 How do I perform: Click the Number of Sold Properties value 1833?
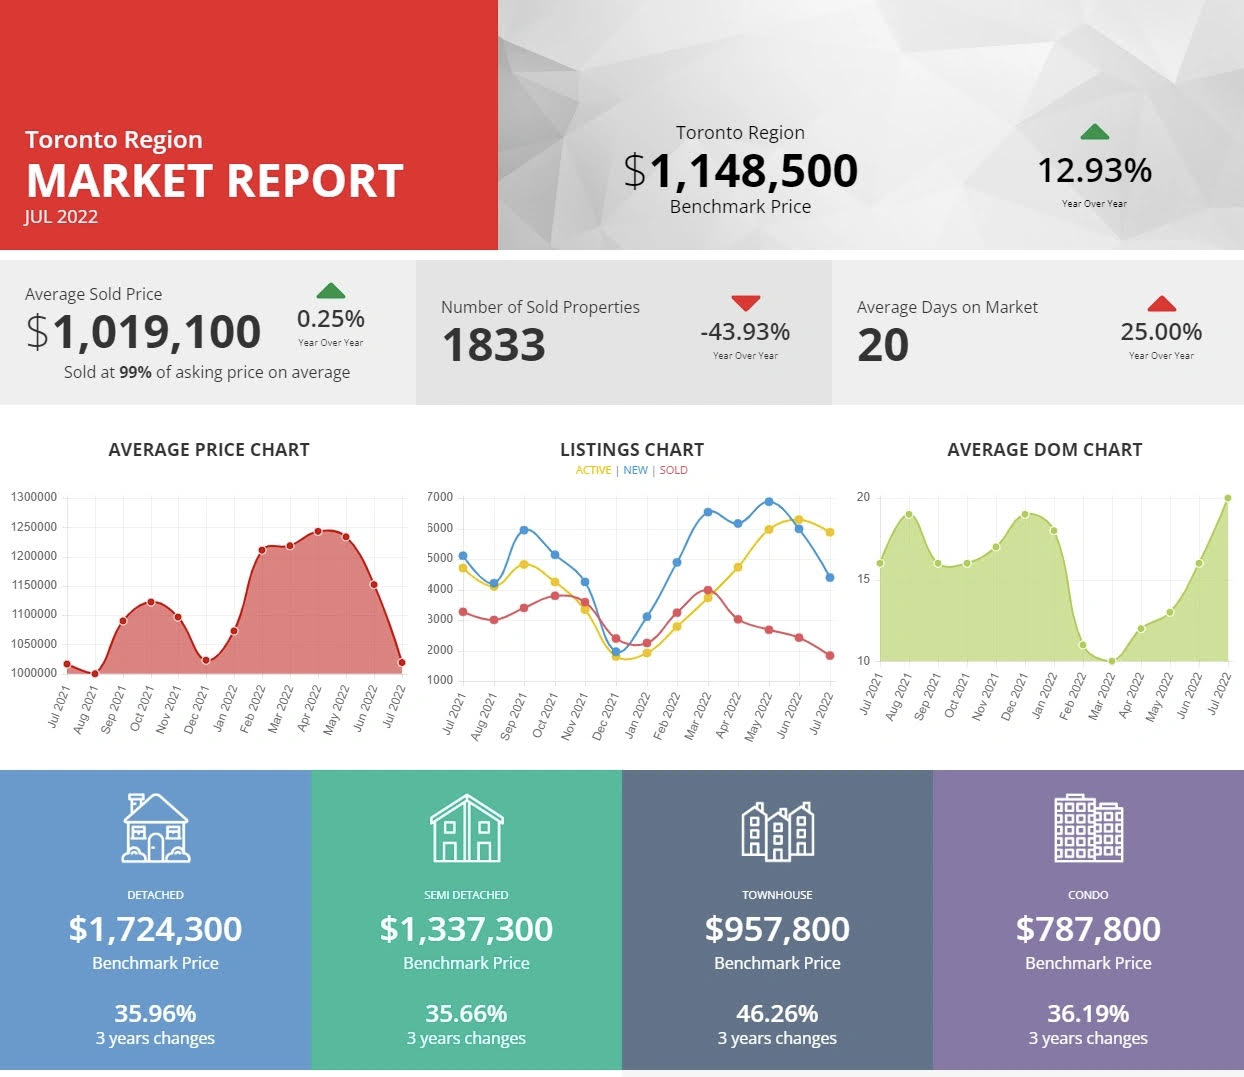pyautogui.click(x=494, y=345)
